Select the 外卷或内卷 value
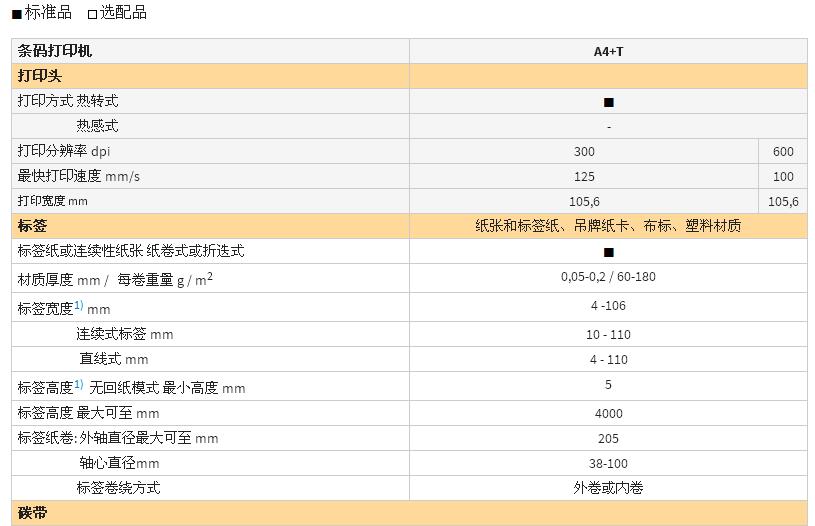 [x=608, y=488]
